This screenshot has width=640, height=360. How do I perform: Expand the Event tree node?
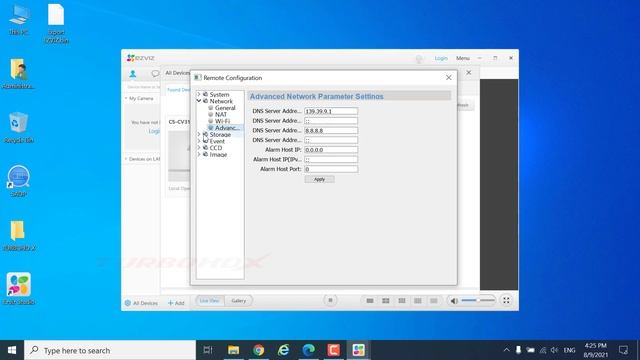pos(199,141)
